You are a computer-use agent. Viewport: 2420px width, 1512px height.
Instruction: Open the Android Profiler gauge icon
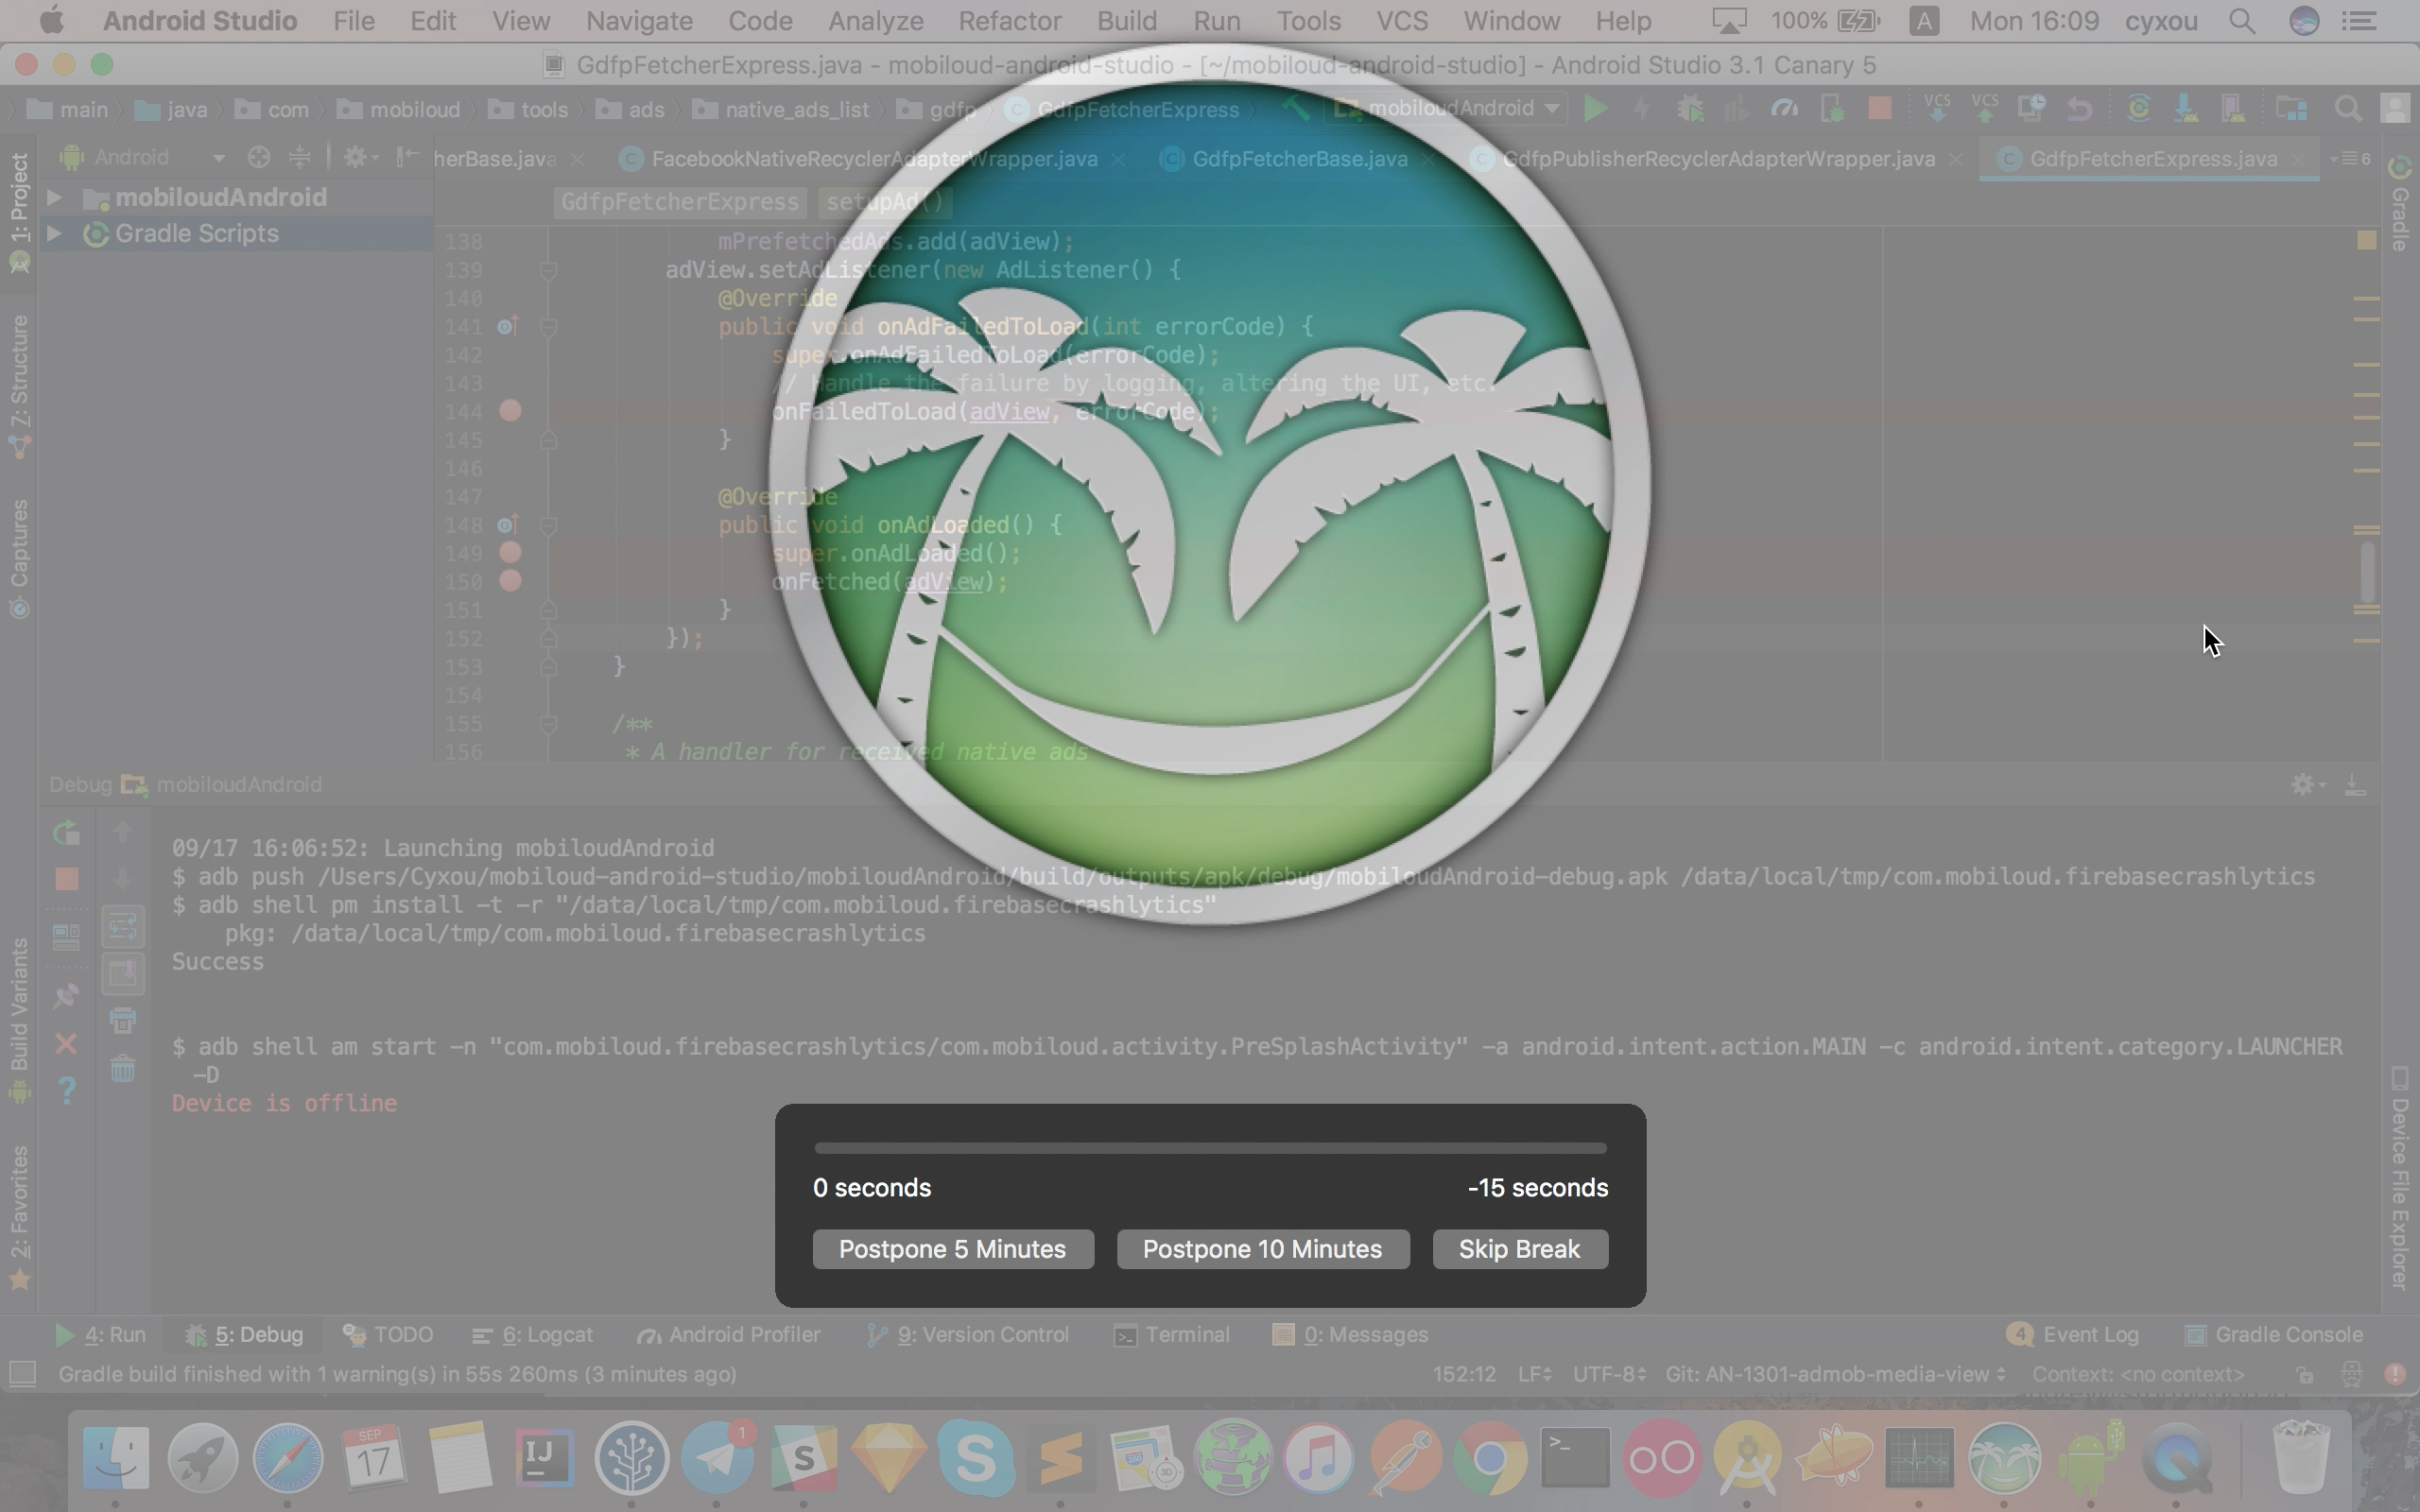tap(1784, 109)
